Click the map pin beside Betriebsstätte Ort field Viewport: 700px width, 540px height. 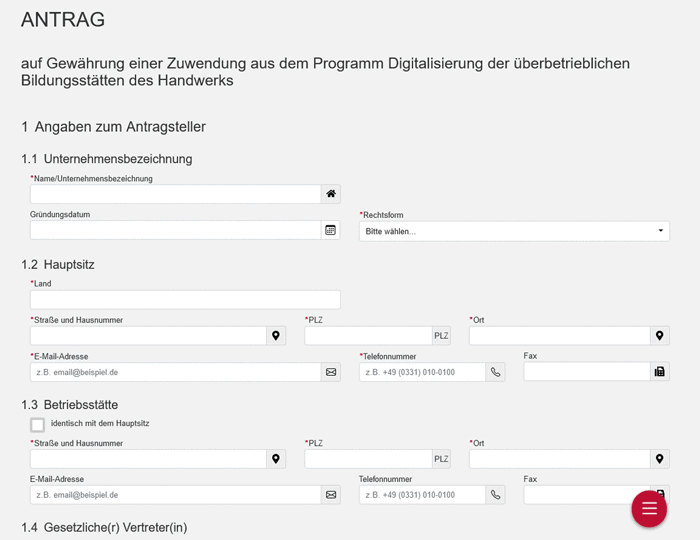click(659, 459)
